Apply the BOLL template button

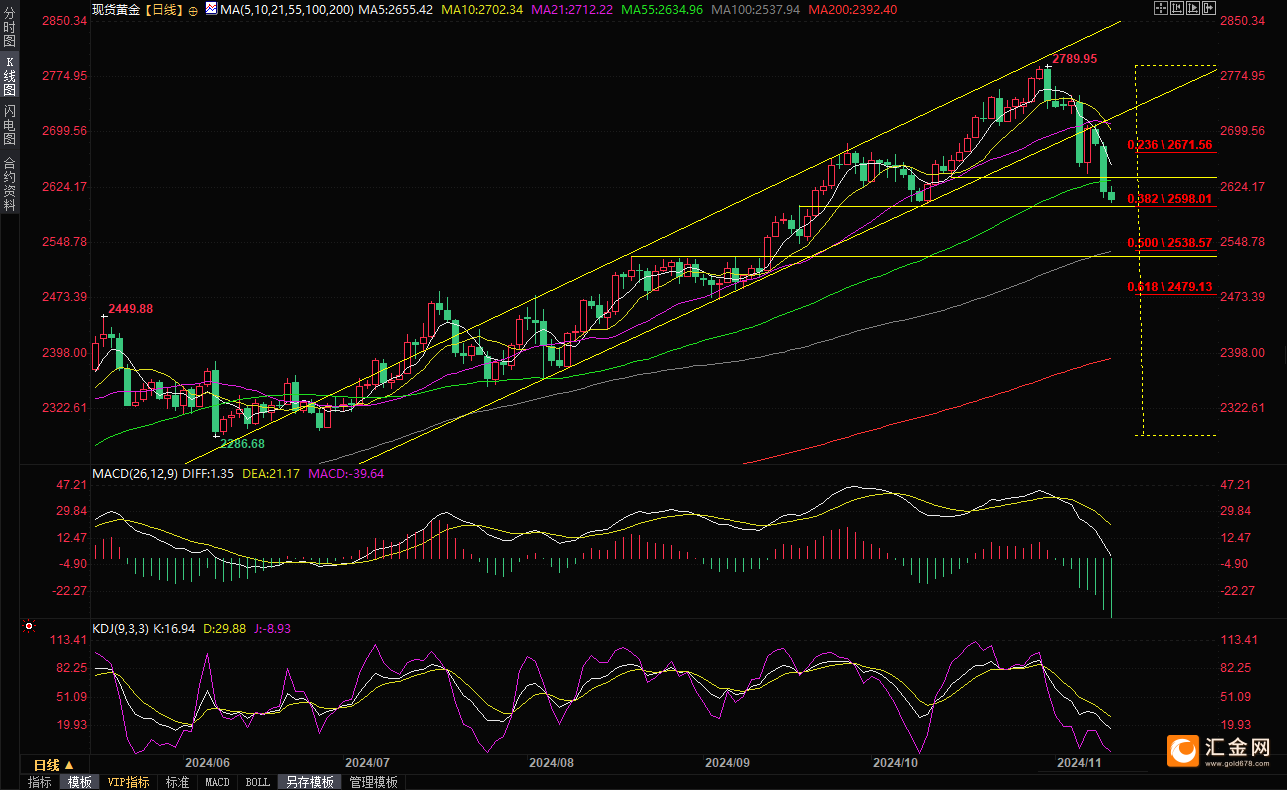point(257,782)
